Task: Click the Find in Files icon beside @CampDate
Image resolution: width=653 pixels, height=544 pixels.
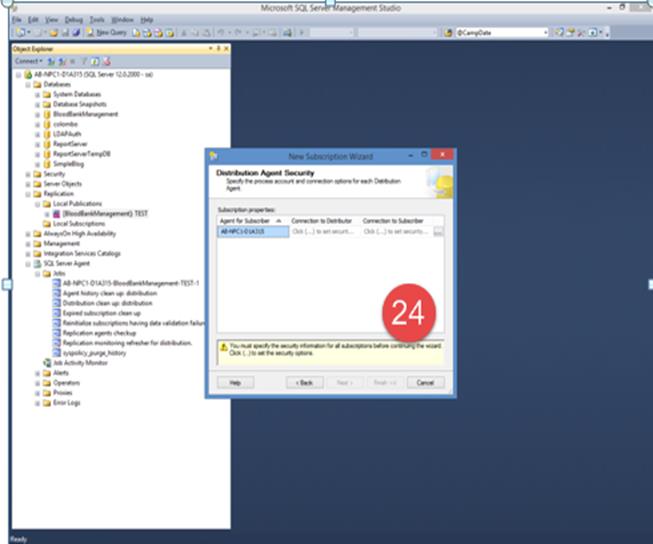Action: 448,32
